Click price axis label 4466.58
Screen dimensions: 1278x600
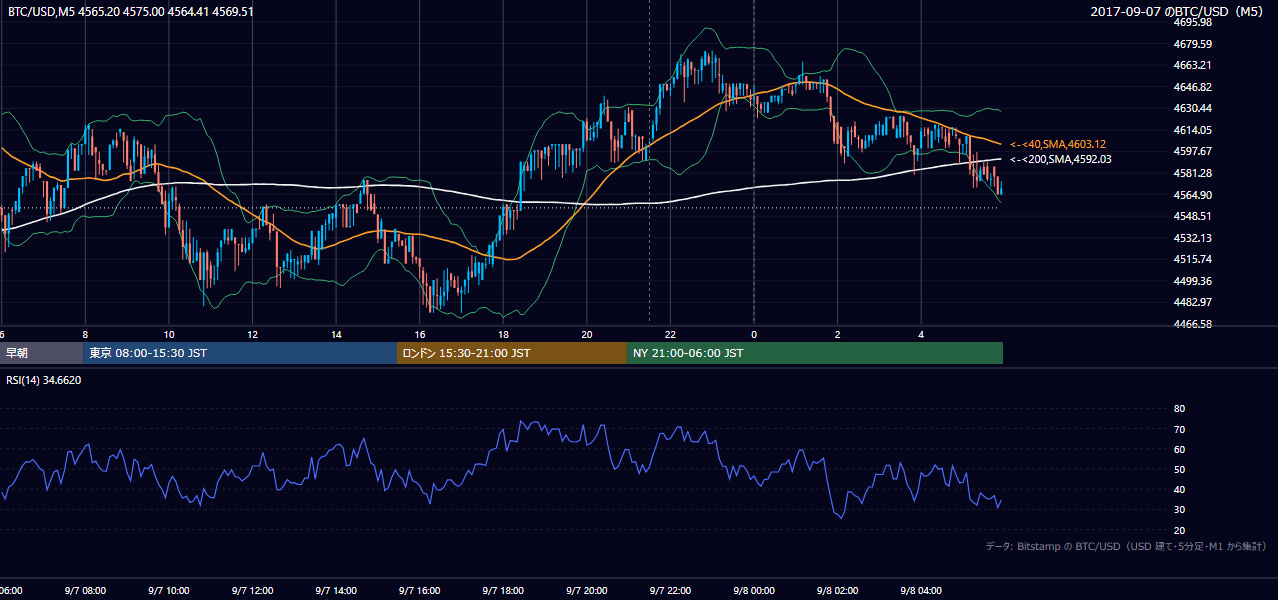1192,324
